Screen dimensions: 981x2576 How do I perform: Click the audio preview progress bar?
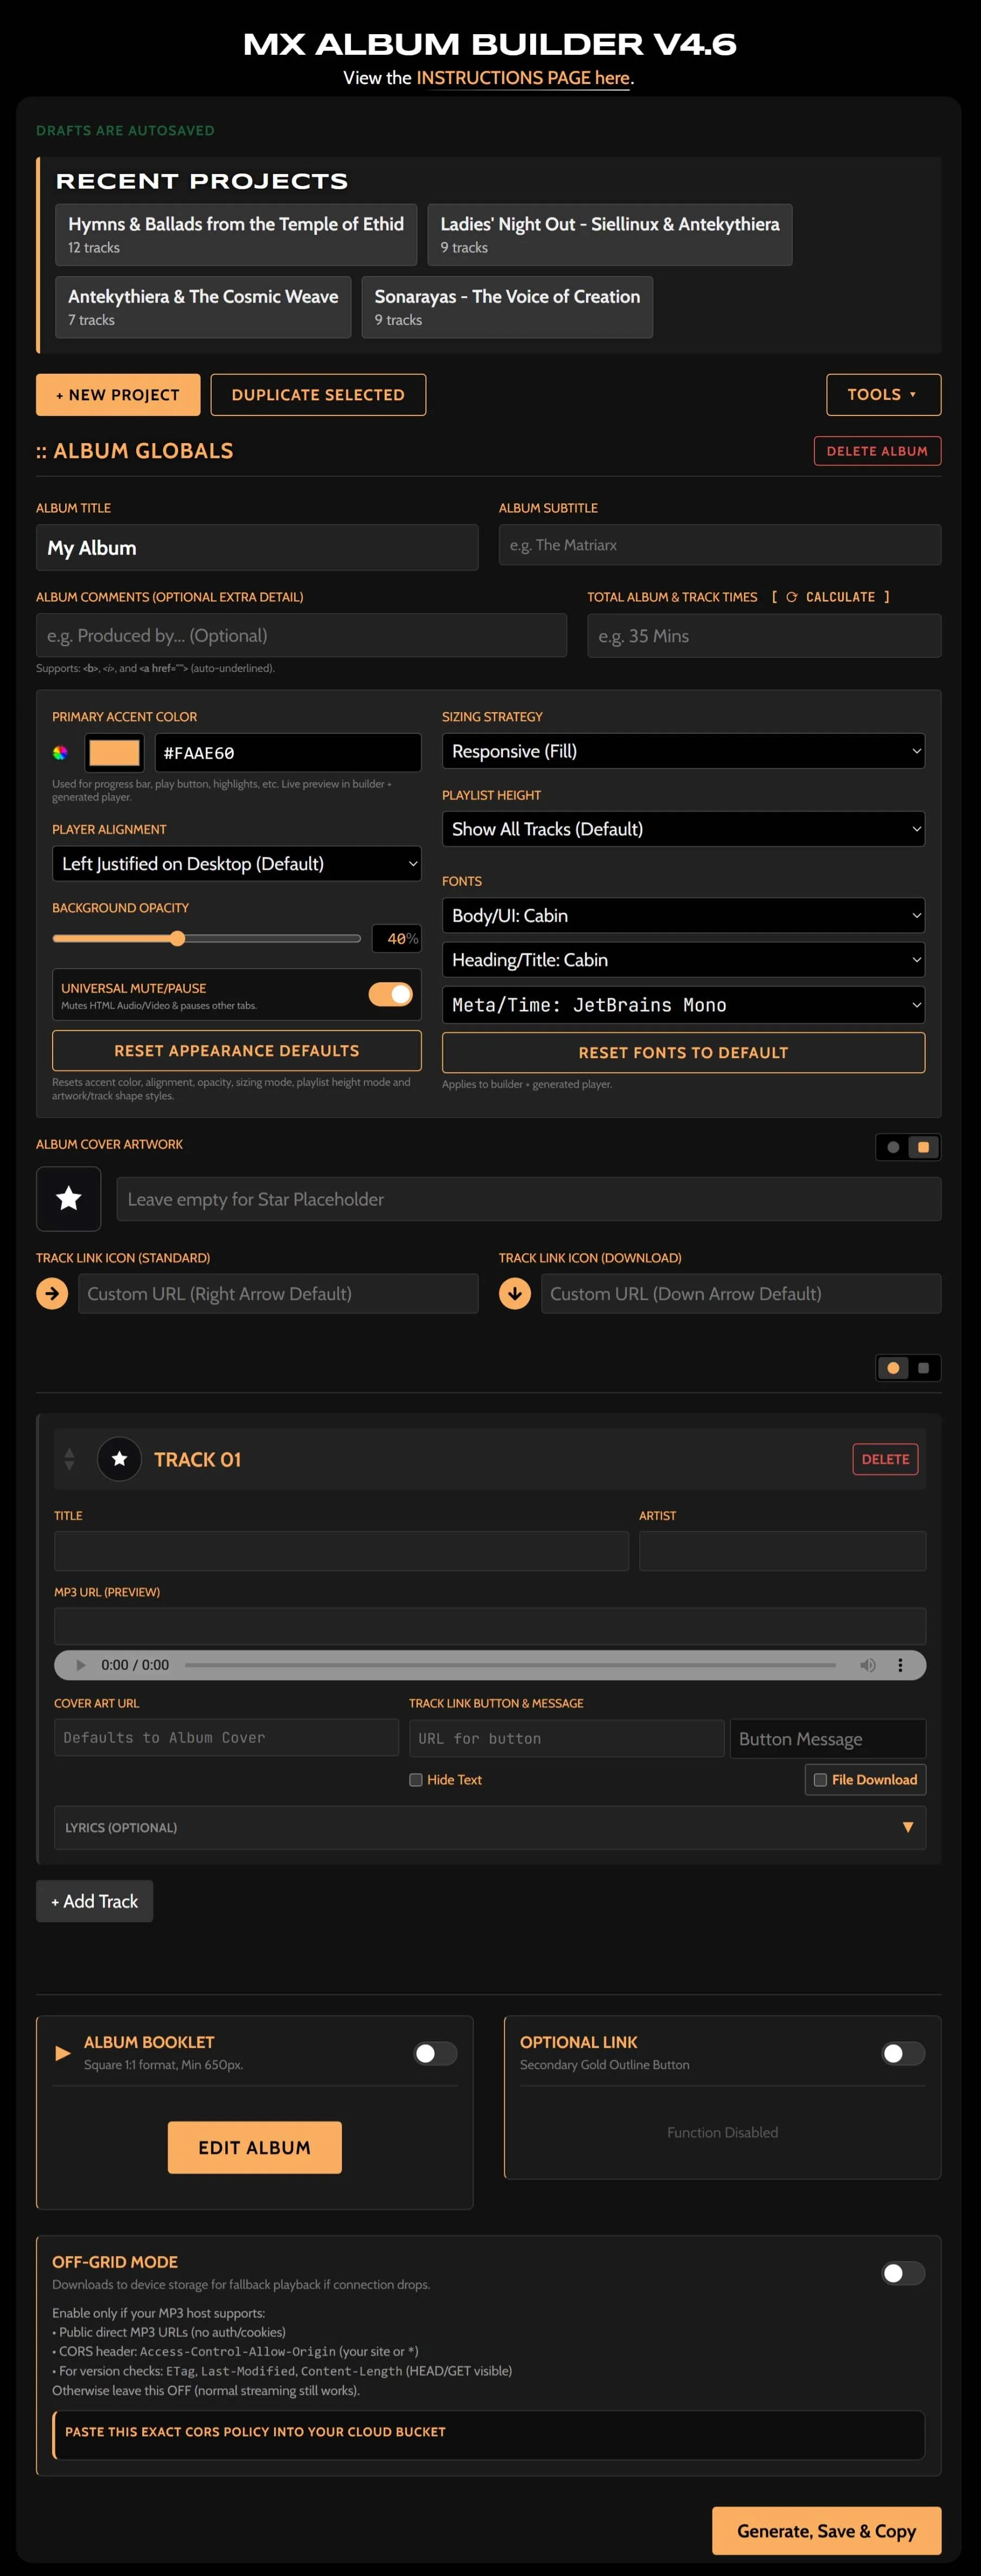coord(510,1665)
